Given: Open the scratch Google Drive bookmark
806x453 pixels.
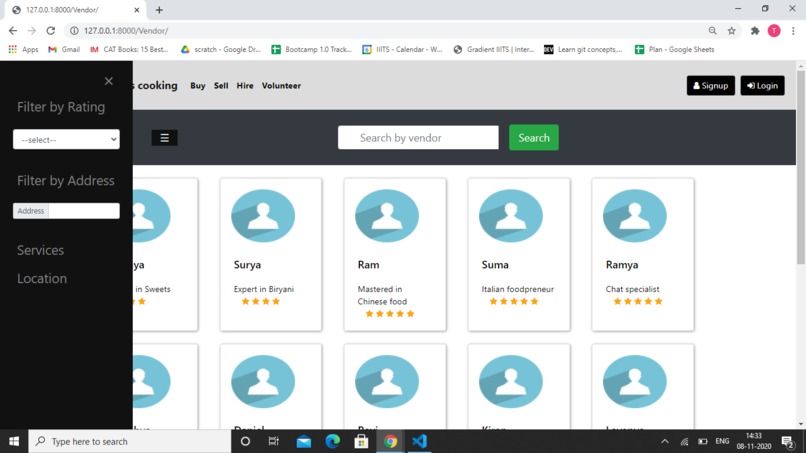Looking at the screenshot, I should (x=221, y=49).
